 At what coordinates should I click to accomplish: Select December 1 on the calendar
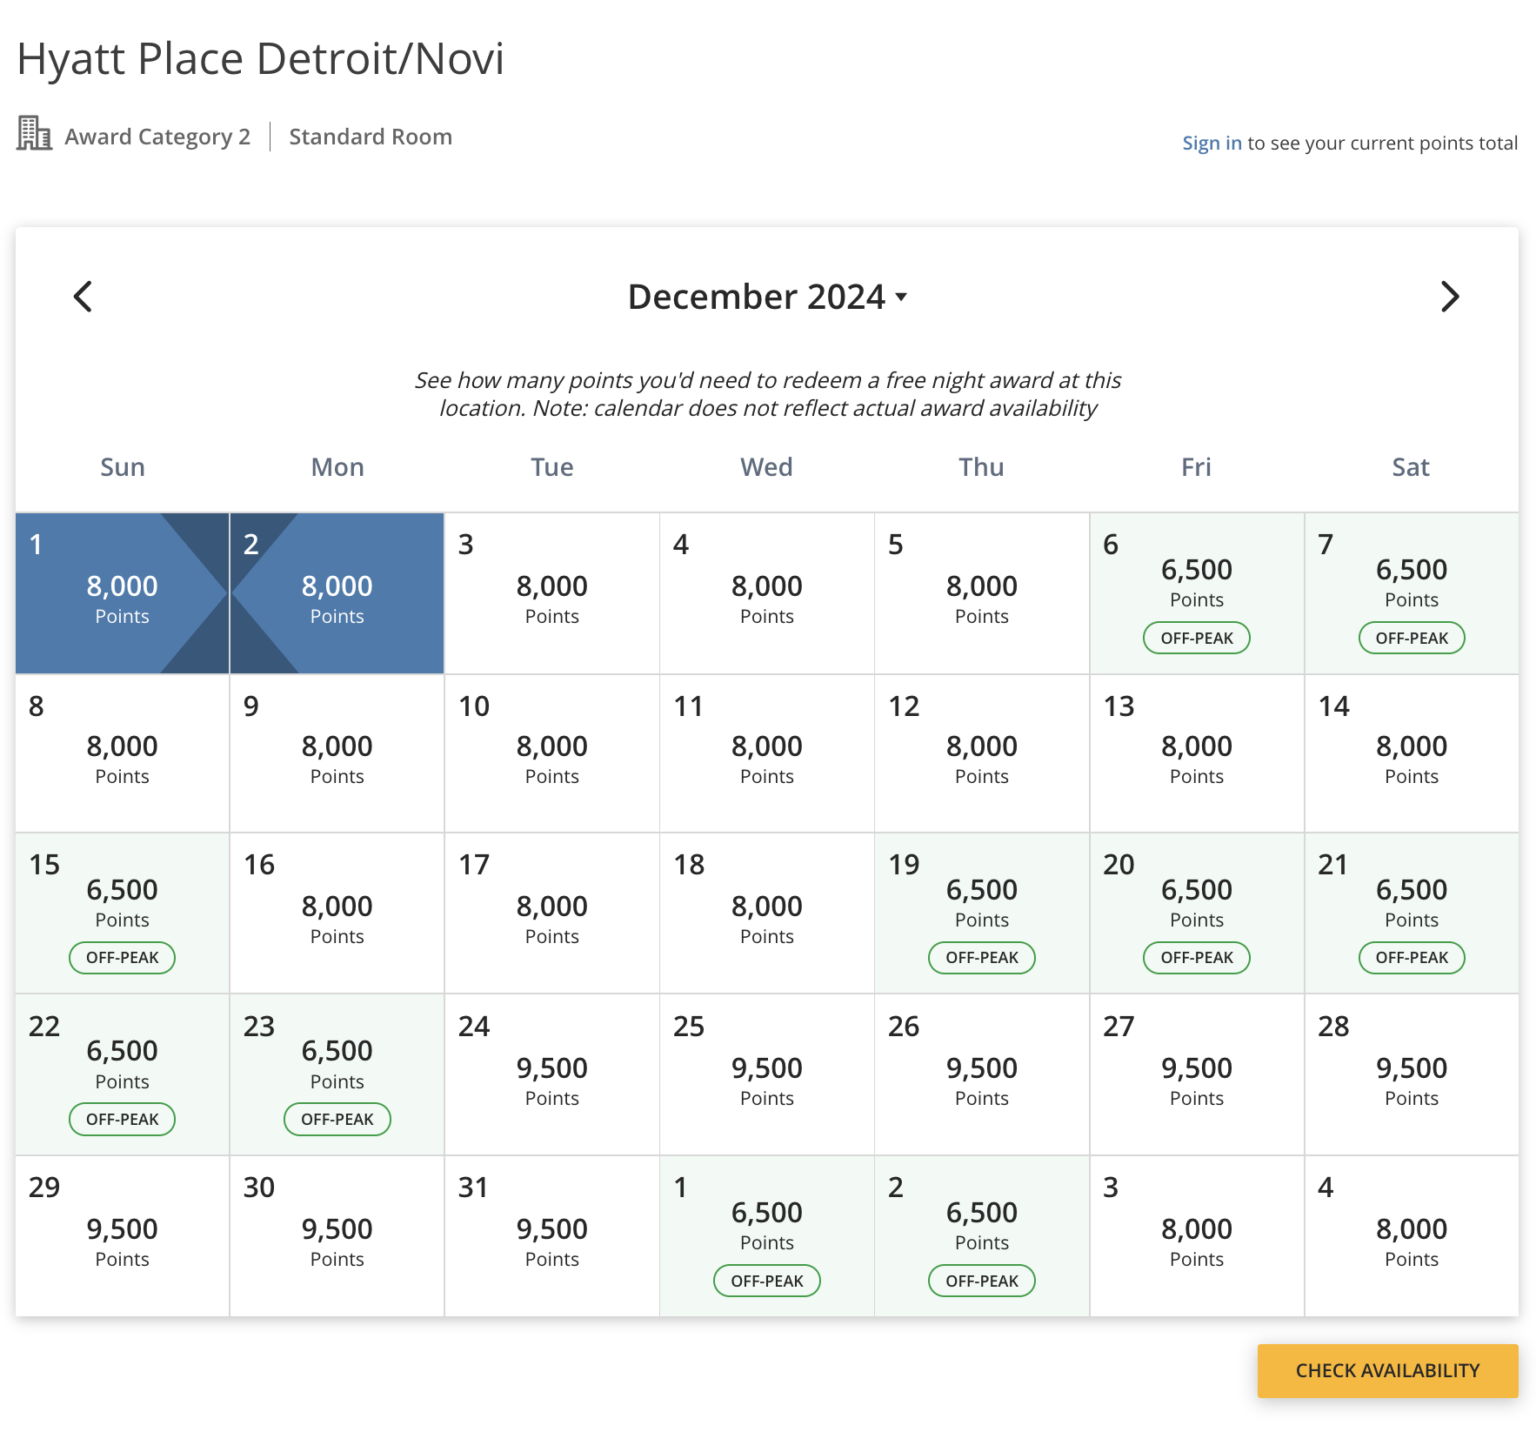point(122,594)
